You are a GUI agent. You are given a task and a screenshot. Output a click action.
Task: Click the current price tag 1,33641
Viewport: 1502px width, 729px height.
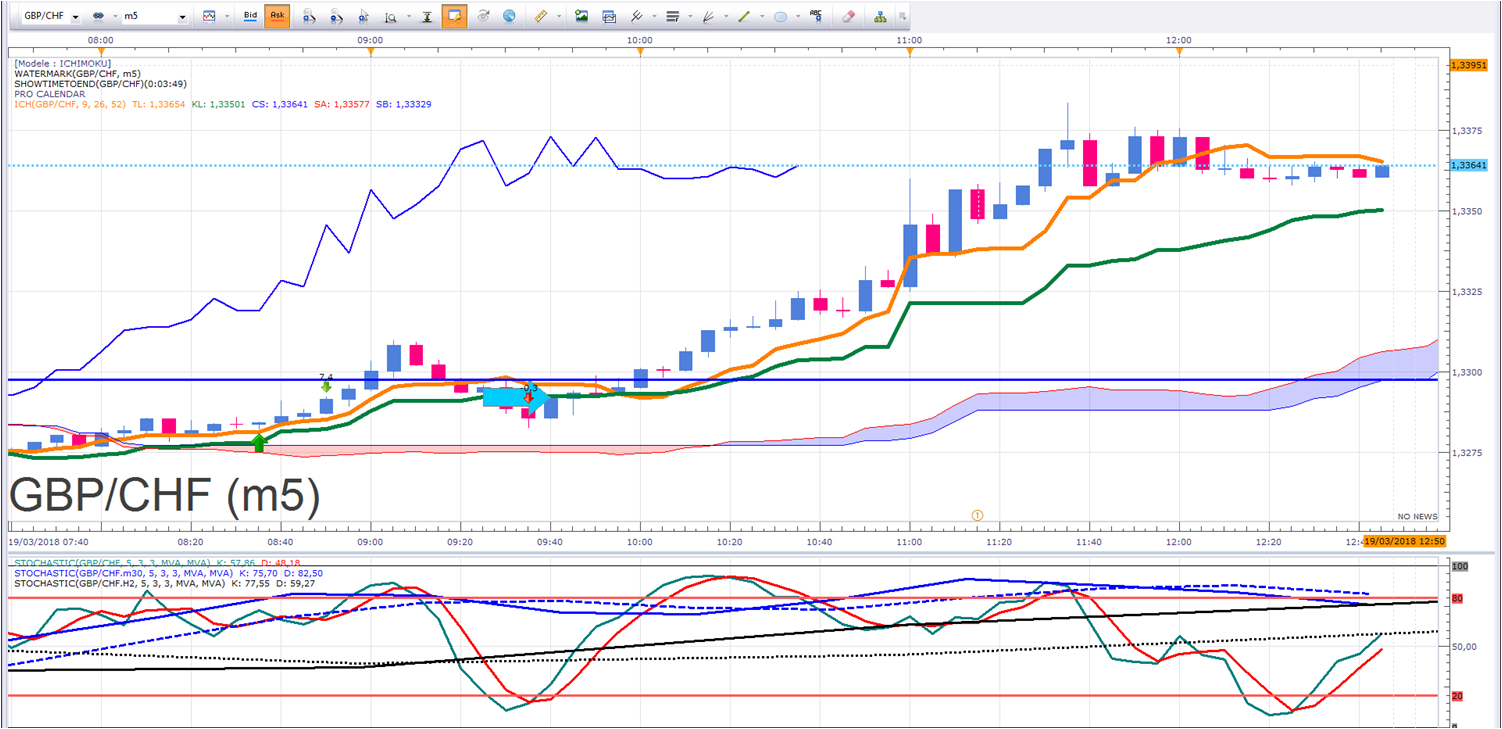[x=1467, y=166]
